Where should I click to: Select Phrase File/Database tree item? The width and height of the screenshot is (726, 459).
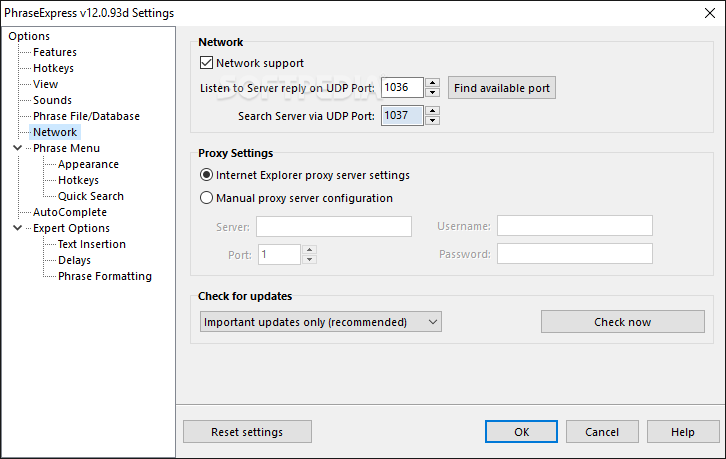86,116
